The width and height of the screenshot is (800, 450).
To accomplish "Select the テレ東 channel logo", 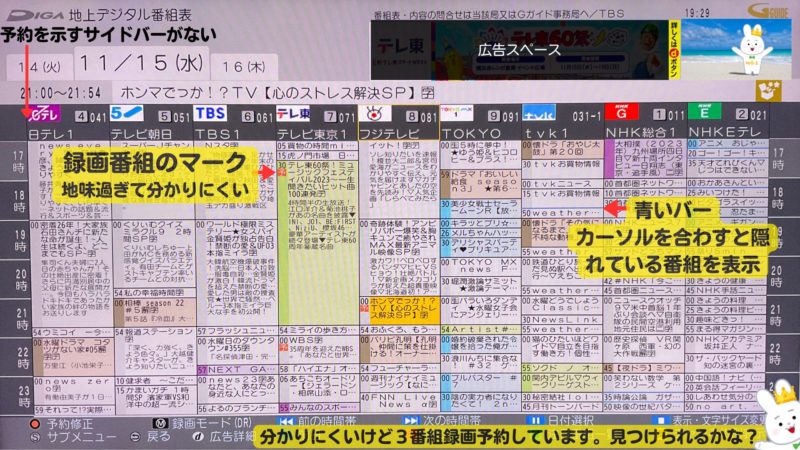I will (x=293, y=114).
